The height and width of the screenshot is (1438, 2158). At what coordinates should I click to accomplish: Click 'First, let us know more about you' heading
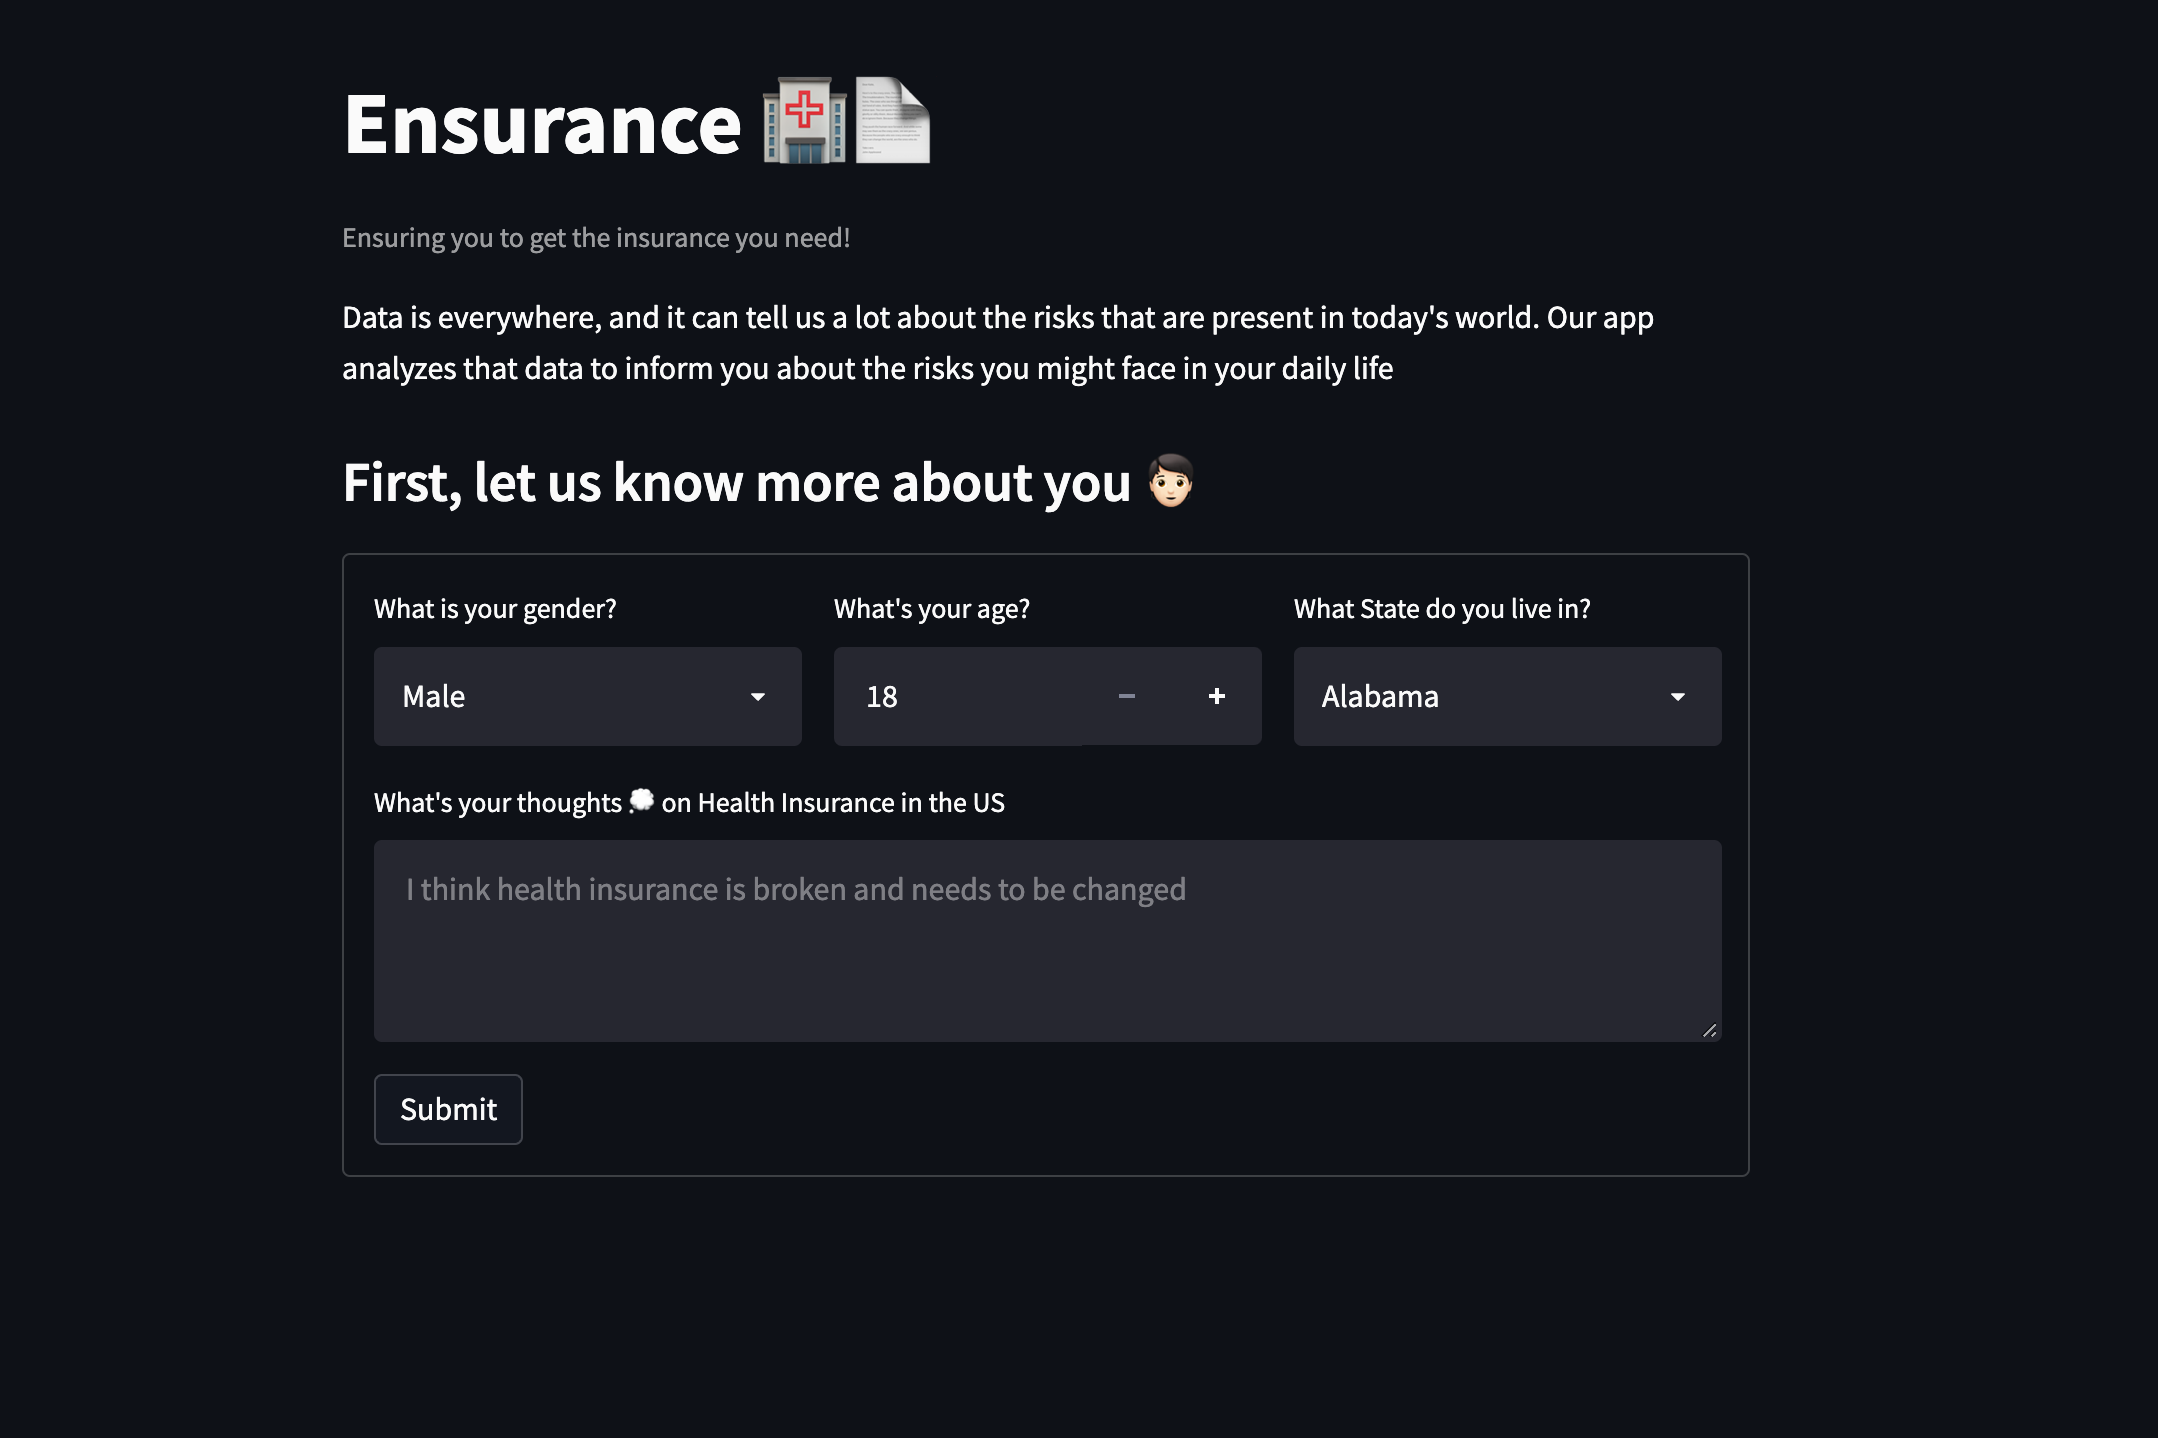tap(736, 483)
